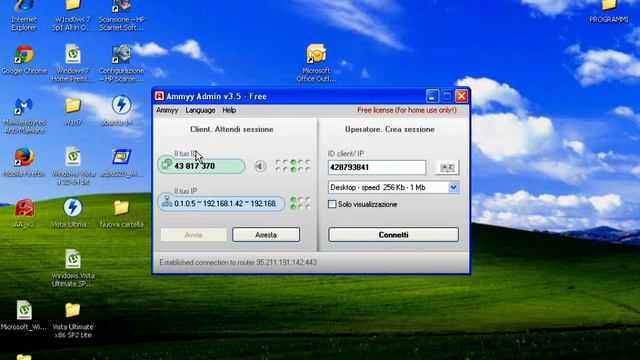Enable Solo visualizzazione checkbox

coord(332,204)
